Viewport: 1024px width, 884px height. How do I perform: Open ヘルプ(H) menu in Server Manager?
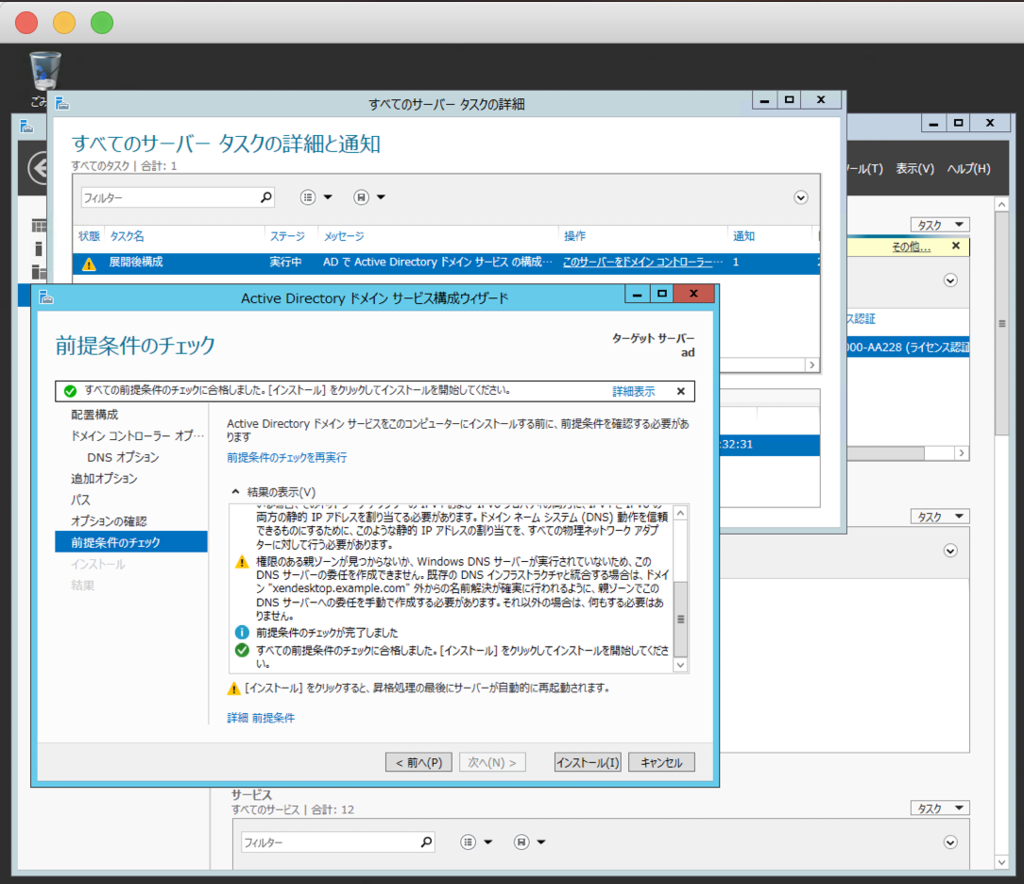click(x=968, y=168)
